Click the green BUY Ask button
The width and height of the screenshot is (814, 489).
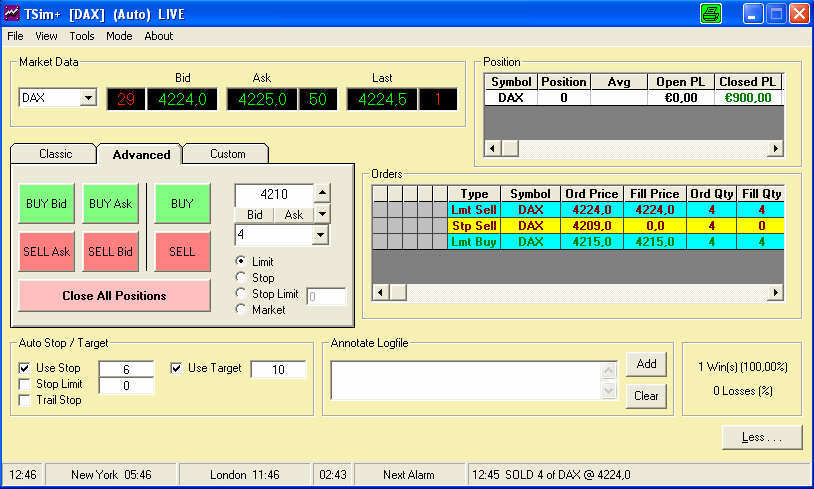point(110,204)
